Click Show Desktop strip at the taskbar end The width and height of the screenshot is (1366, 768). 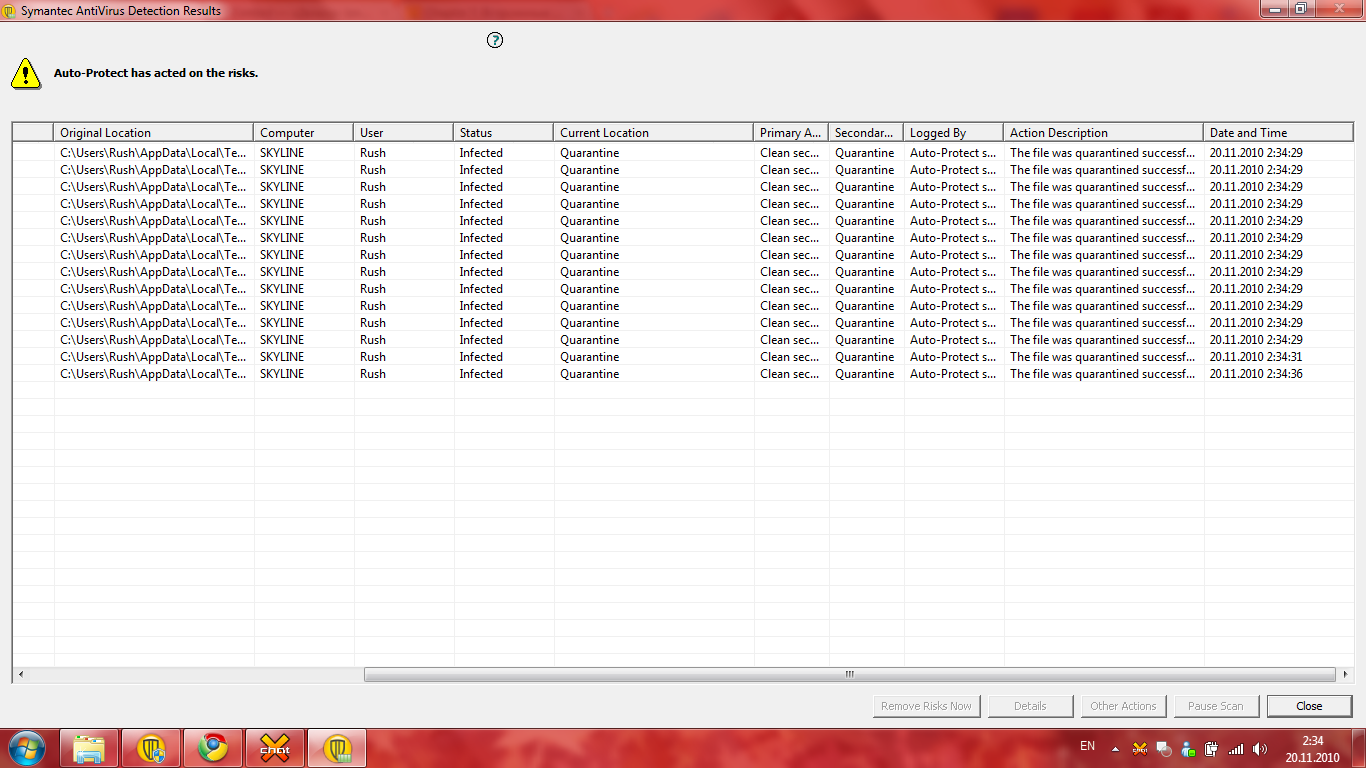click(x=1359, y=748)
